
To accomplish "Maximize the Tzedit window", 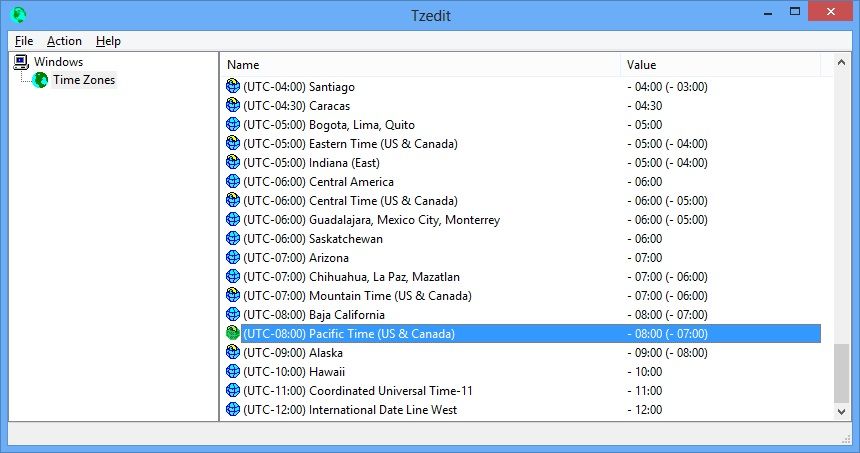I will click(795, 12).
